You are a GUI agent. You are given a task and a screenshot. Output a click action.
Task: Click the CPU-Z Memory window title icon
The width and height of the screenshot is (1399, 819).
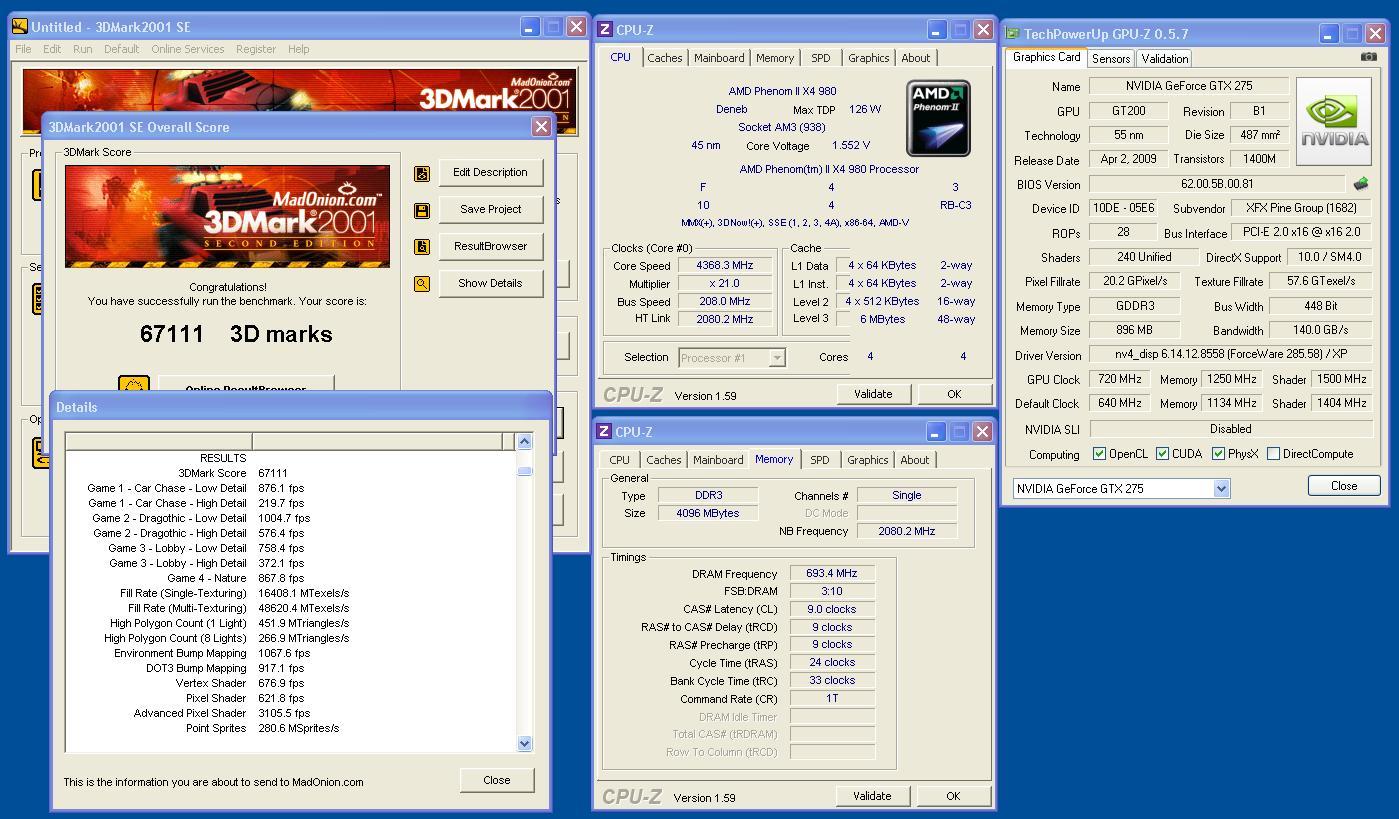pos(604,431)
